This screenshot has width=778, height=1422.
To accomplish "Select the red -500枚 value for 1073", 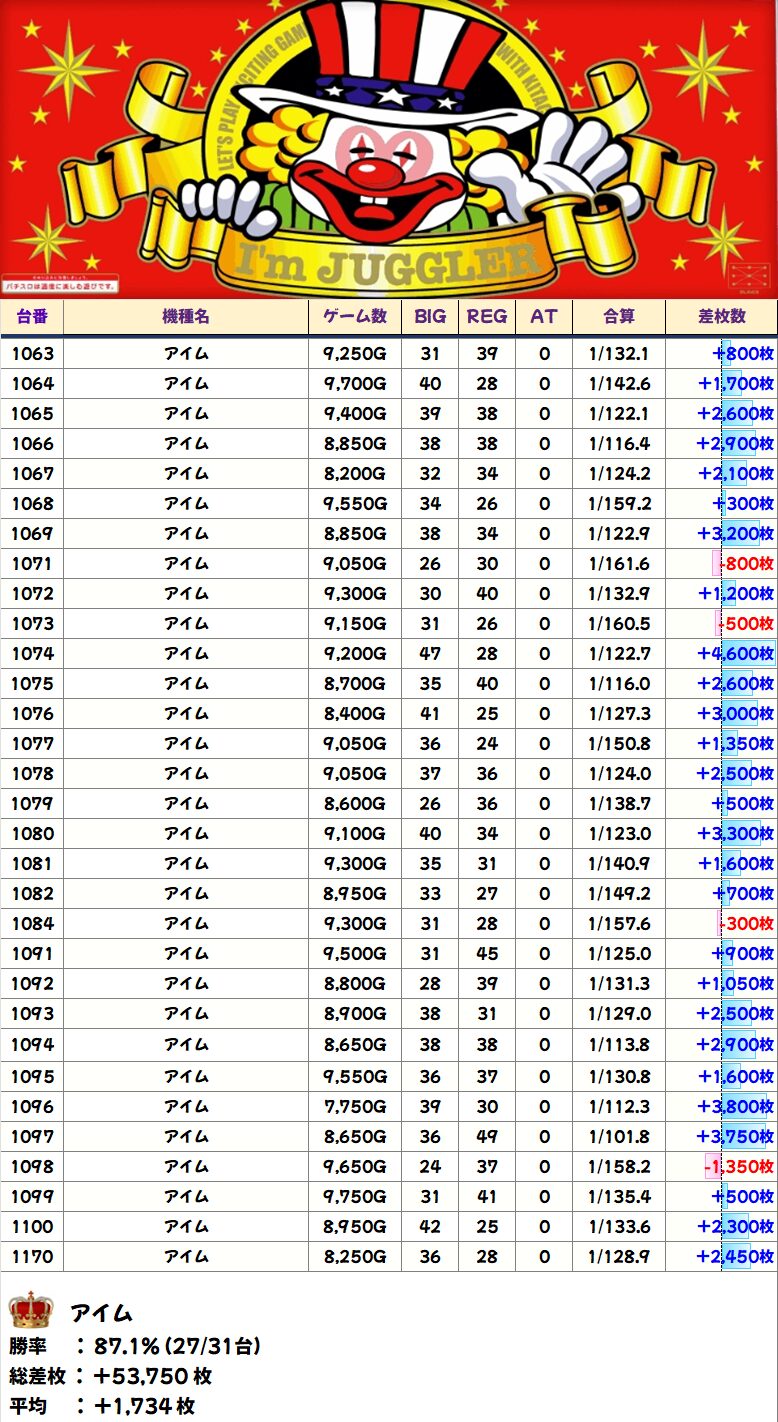I will click(x=746, y=623).
